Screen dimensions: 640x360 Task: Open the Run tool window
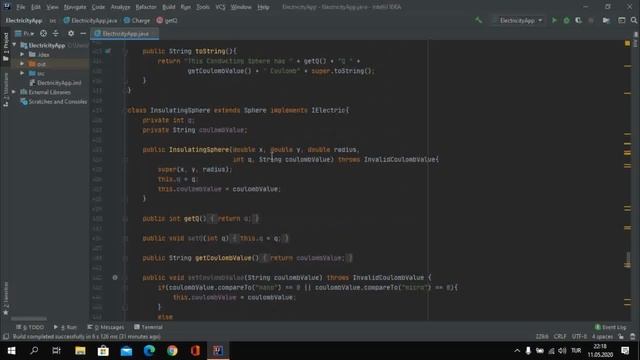[65, 327]
